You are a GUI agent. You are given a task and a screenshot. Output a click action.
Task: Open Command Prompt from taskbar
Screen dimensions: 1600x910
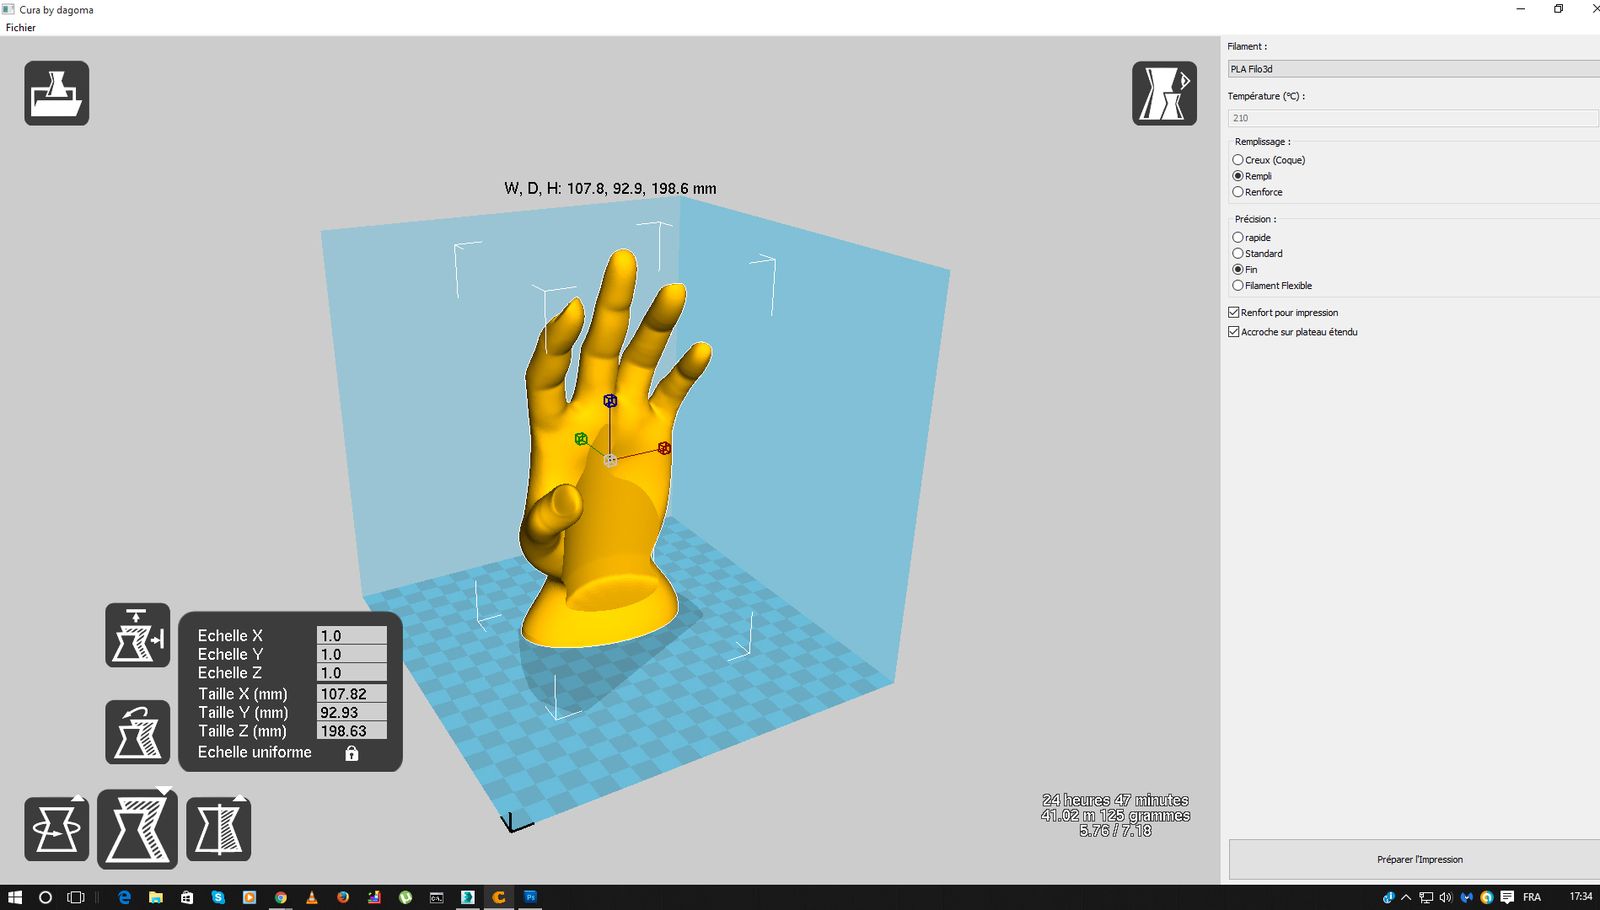pyautogui.click(x=437, y=897)
